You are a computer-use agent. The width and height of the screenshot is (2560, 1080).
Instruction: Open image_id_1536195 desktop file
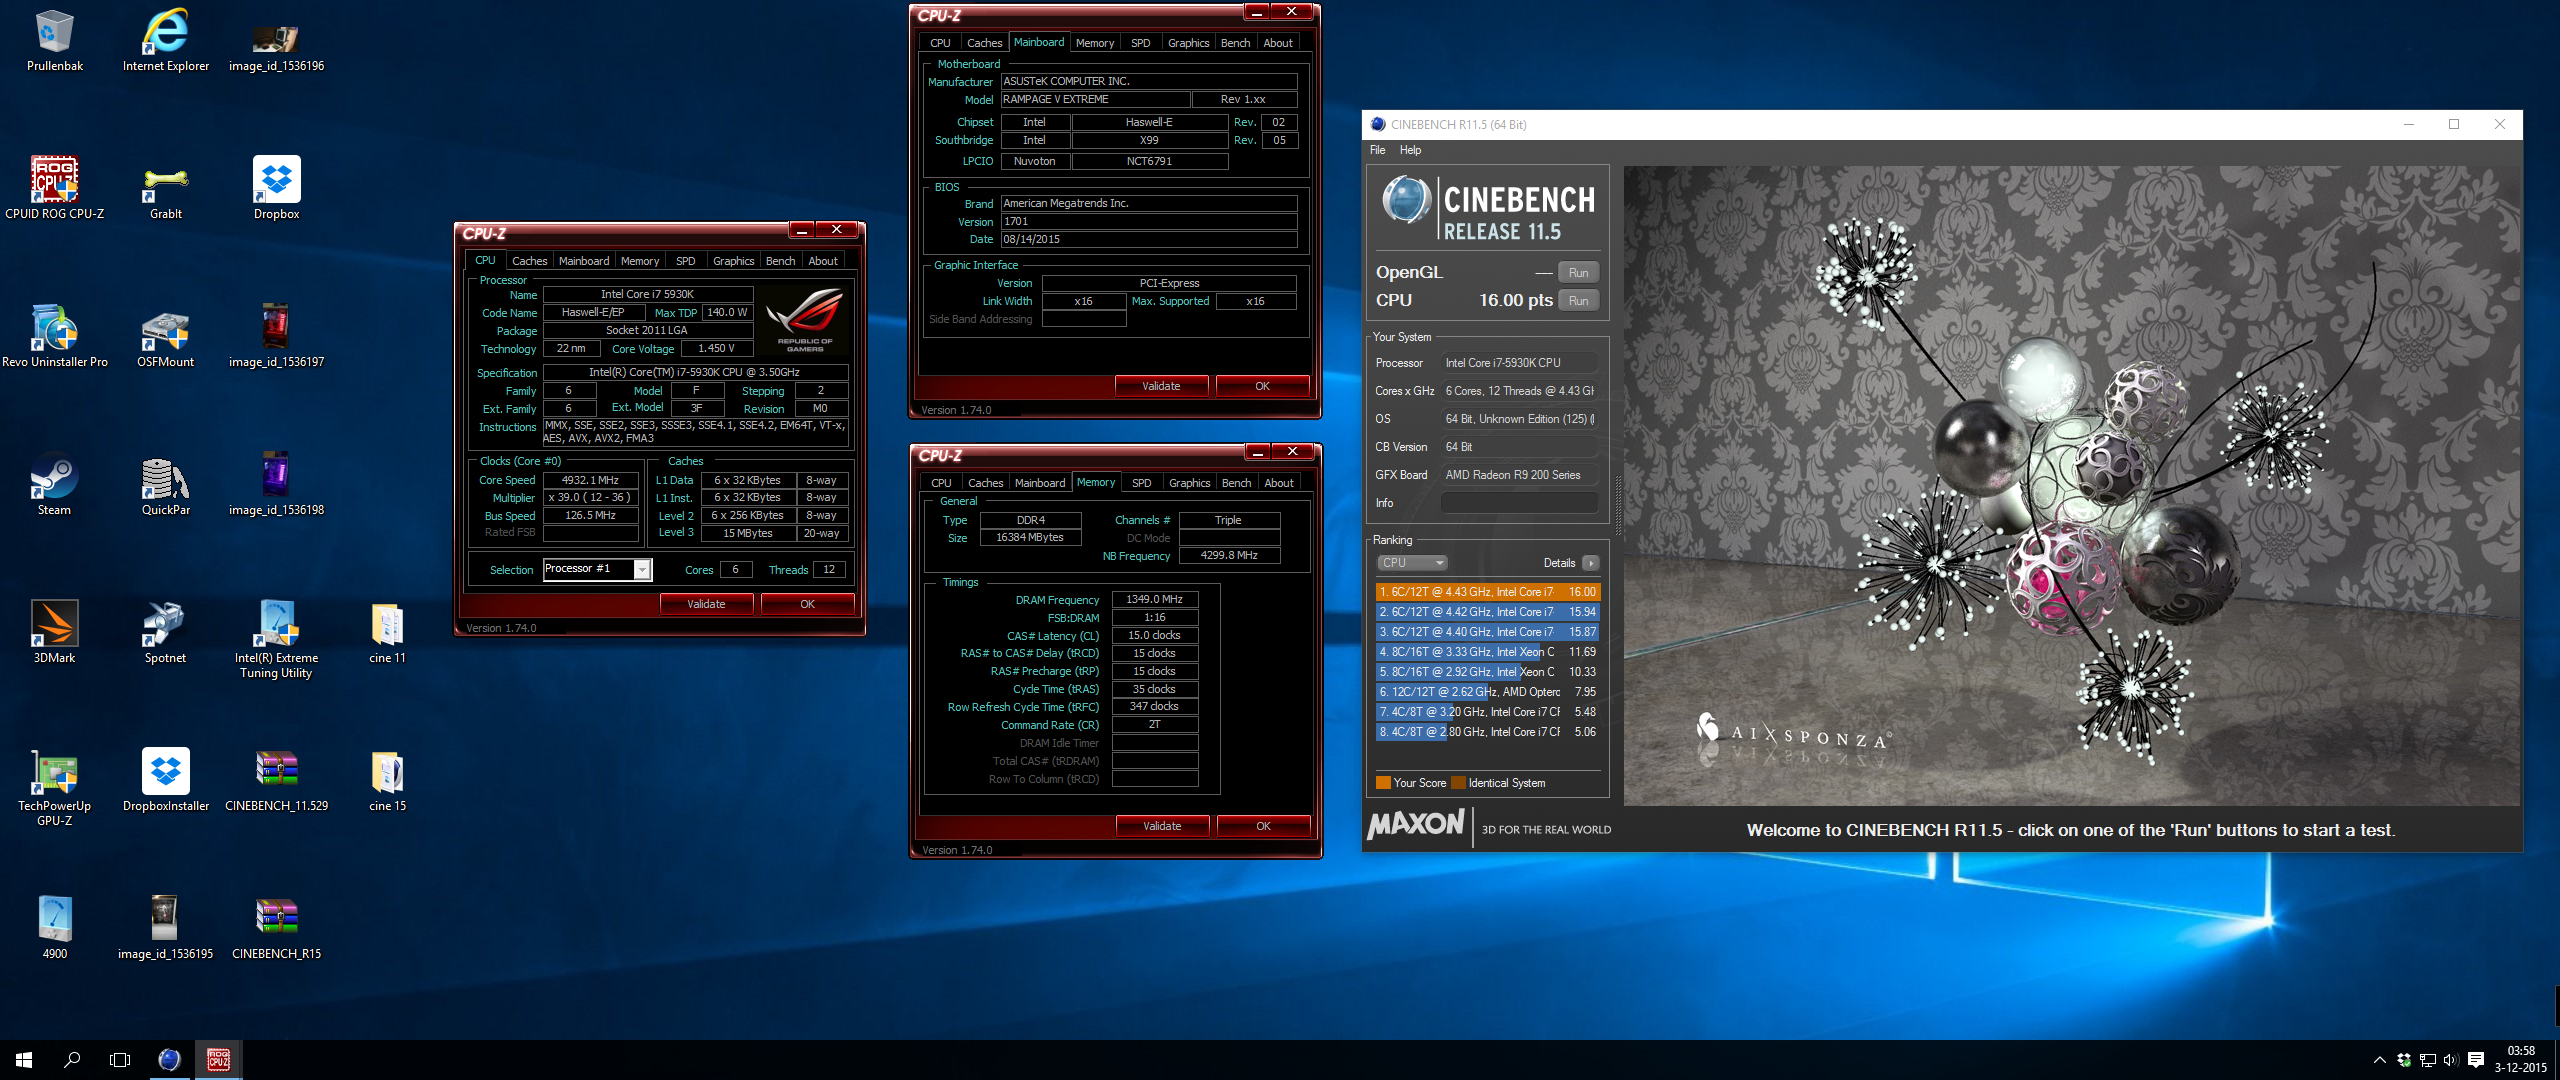165,928
